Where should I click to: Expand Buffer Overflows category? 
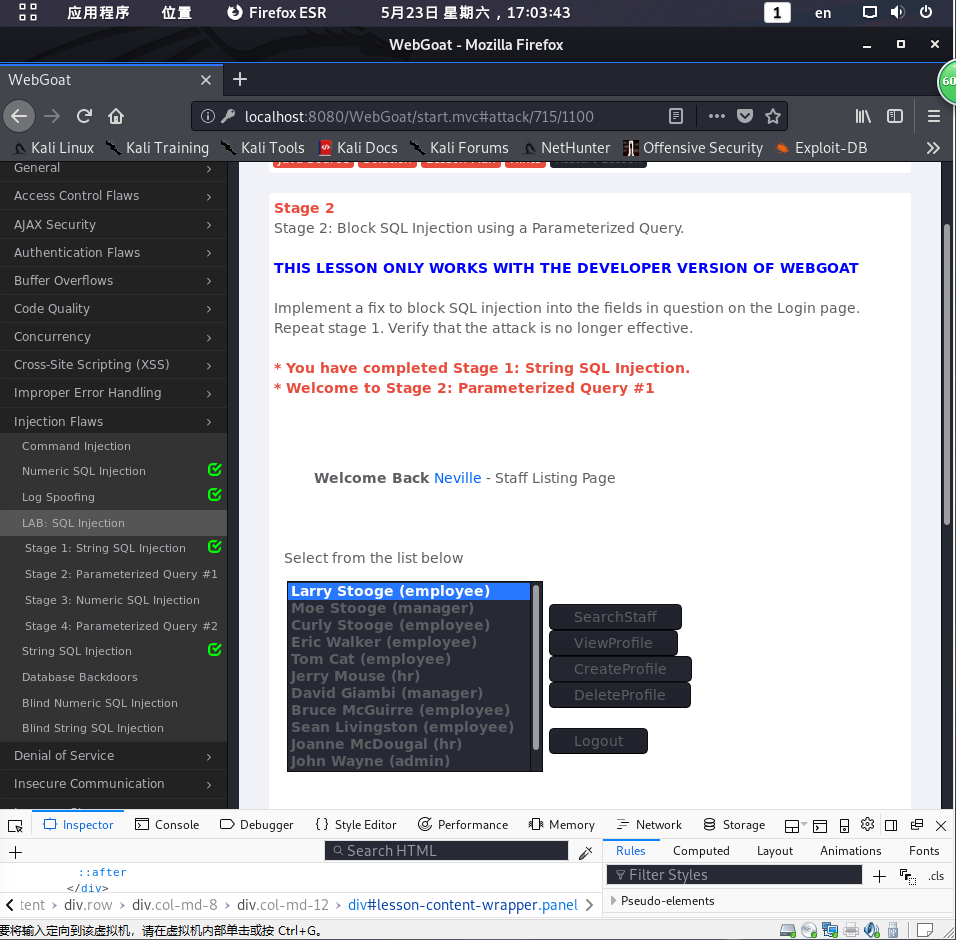113,280
